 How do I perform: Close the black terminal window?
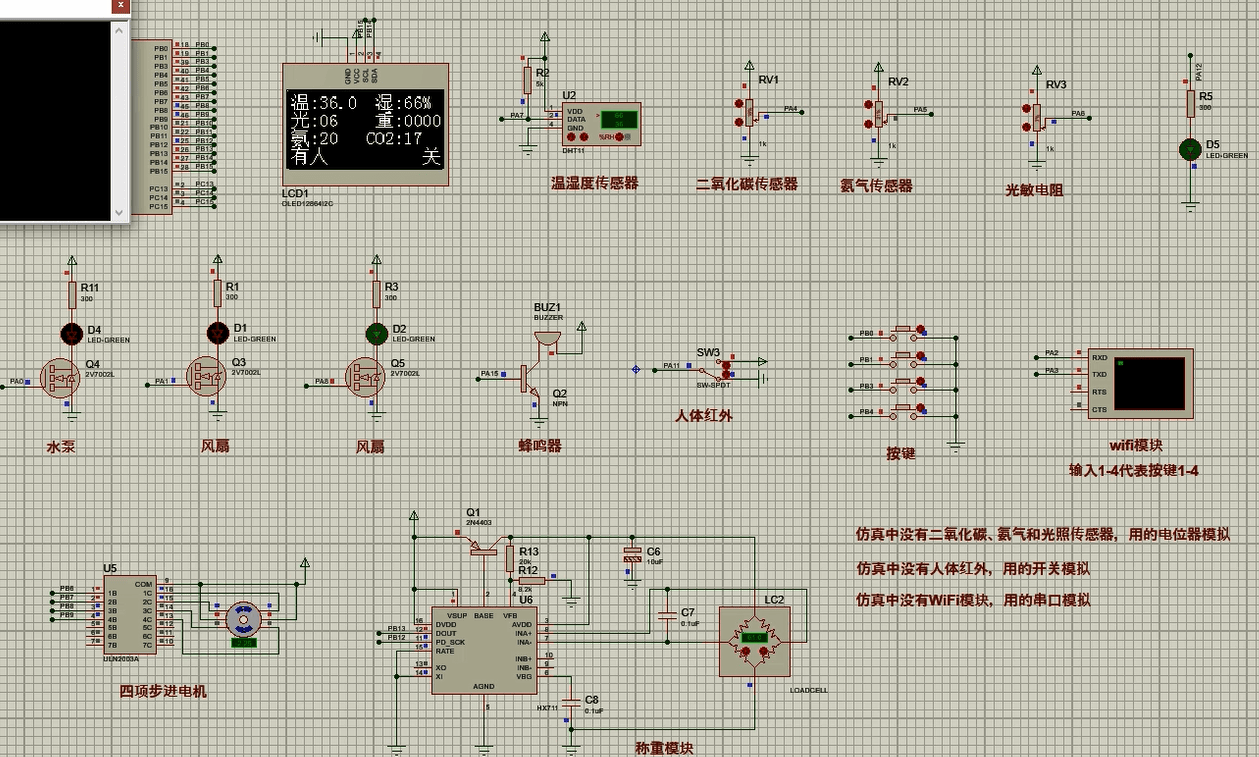pyautogui.click(x=119, y=5)
